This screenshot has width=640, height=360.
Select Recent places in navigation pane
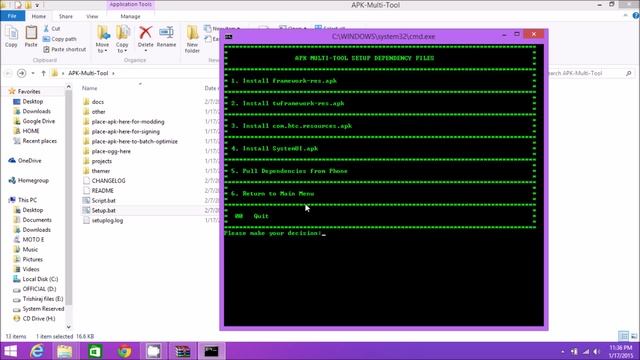[40, 141]
